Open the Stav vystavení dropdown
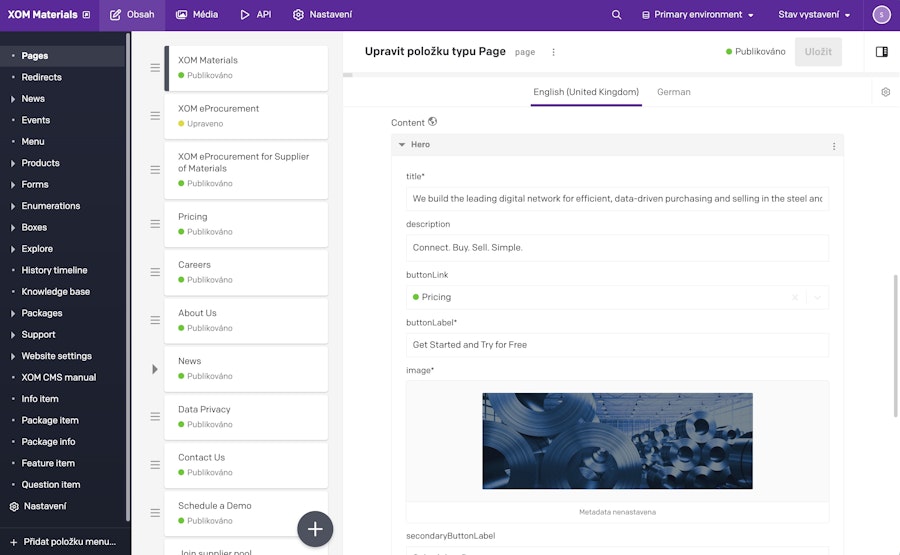This screenshot has width=900, height=555. [x=814, y=15]
